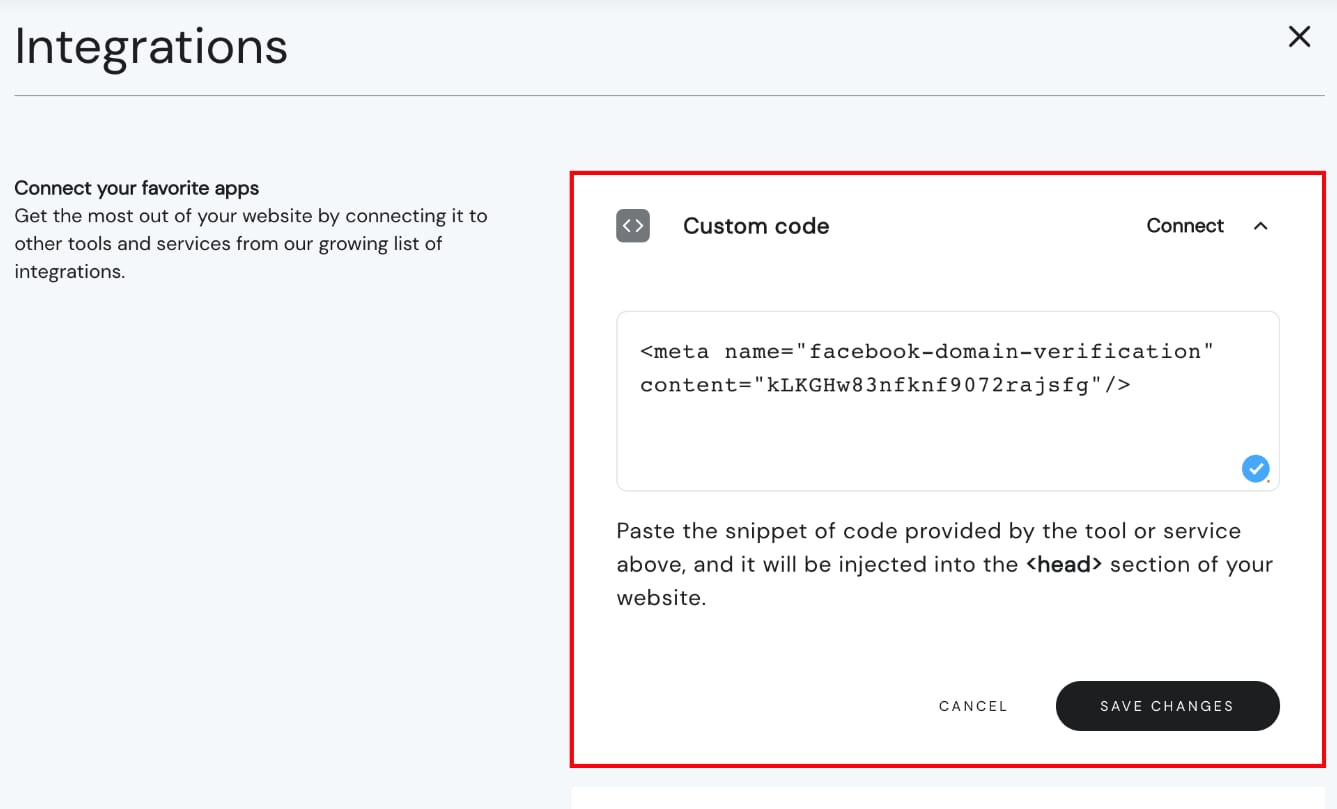Click the Custom code brackets icon
This screenshot has width=1337, height=809.
pos(633,226)
